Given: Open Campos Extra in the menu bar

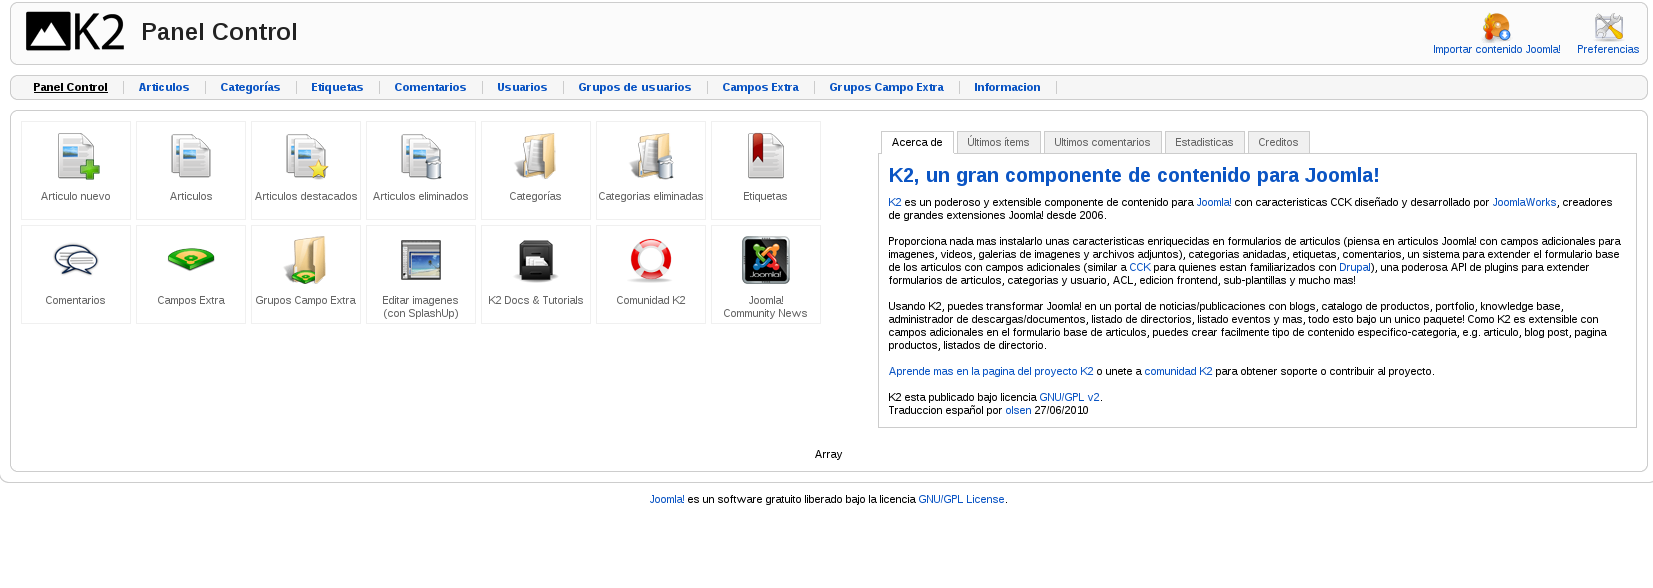Looking at the screenshot, I should point(760,88).
